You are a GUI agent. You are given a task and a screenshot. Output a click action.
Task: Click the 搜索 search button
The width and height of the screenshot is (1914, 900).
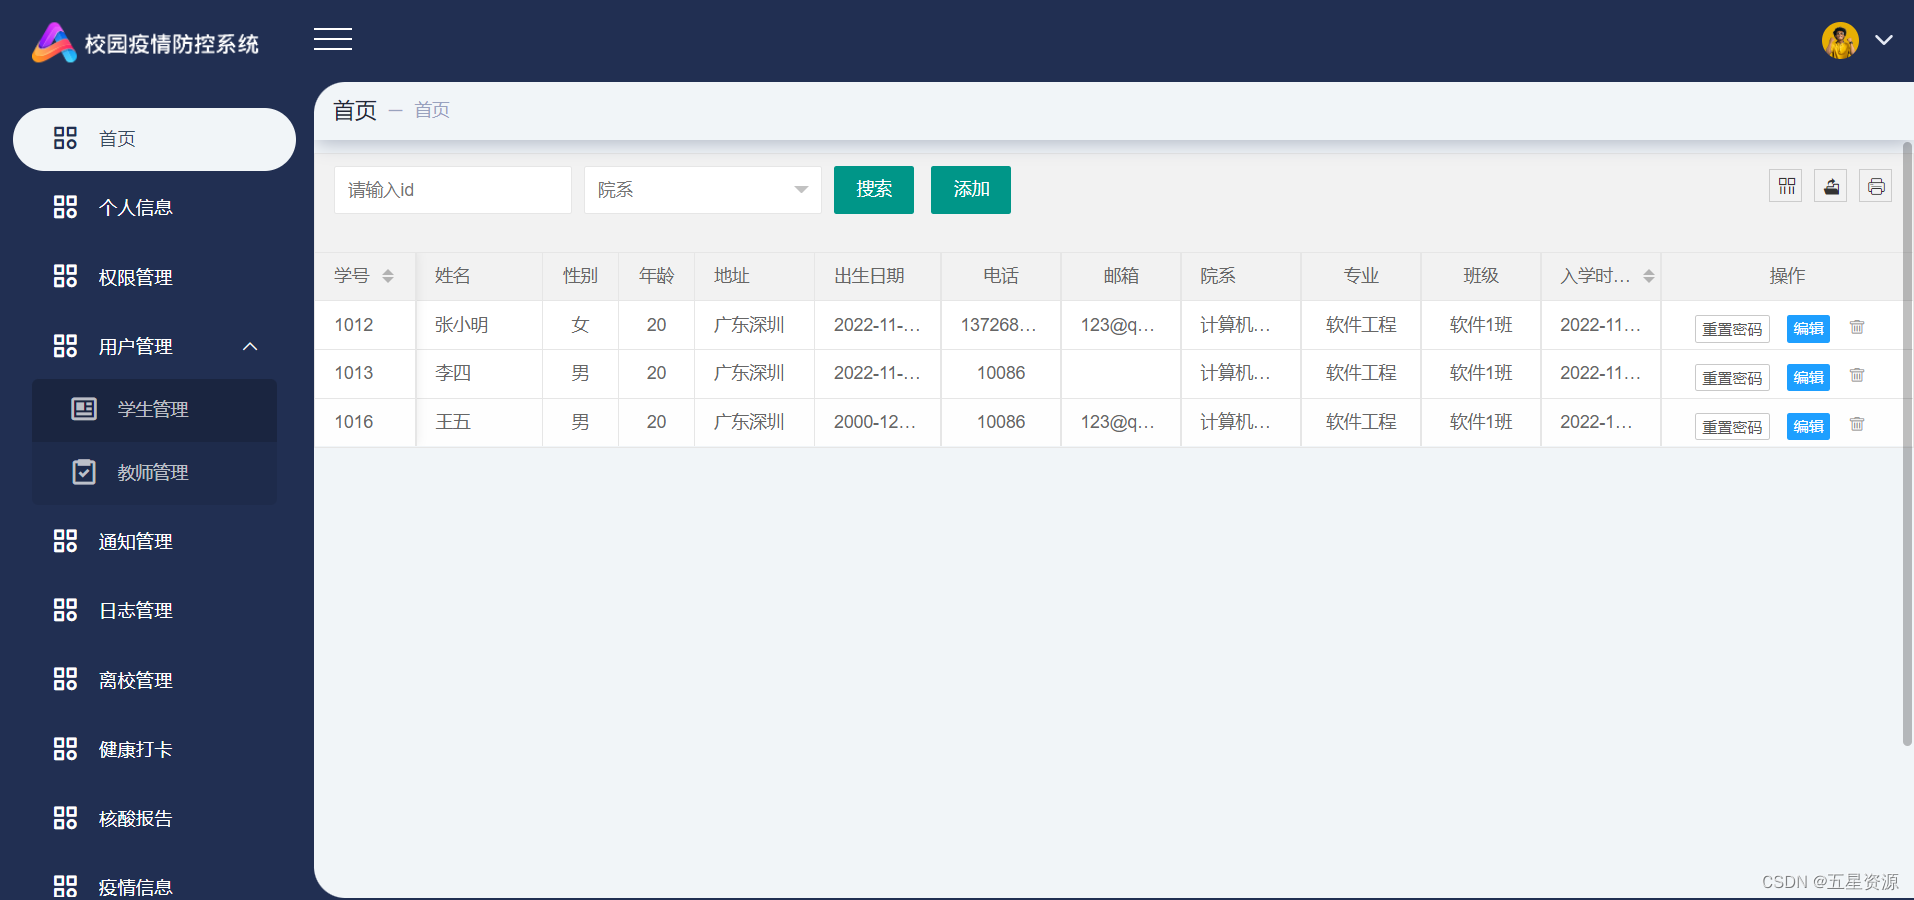[874, 190]
